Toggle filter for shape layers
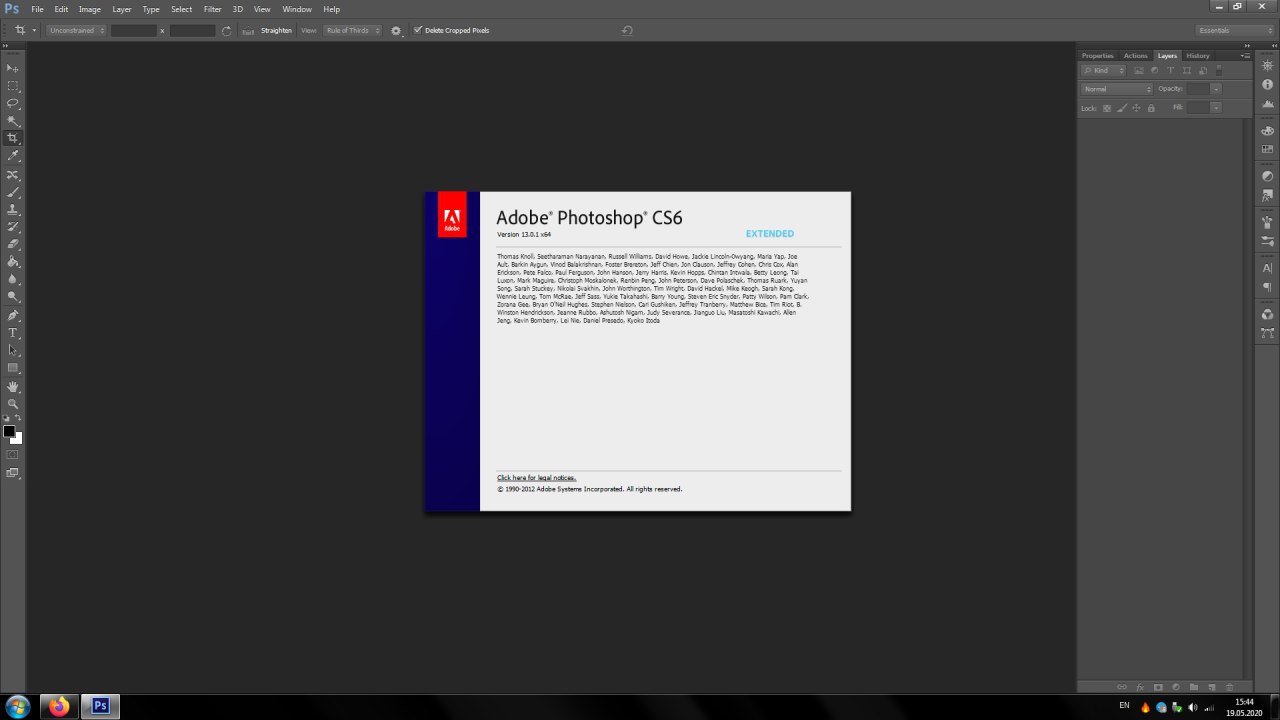This screenshot has width=1280, height=720. (x=1187, y=70)
